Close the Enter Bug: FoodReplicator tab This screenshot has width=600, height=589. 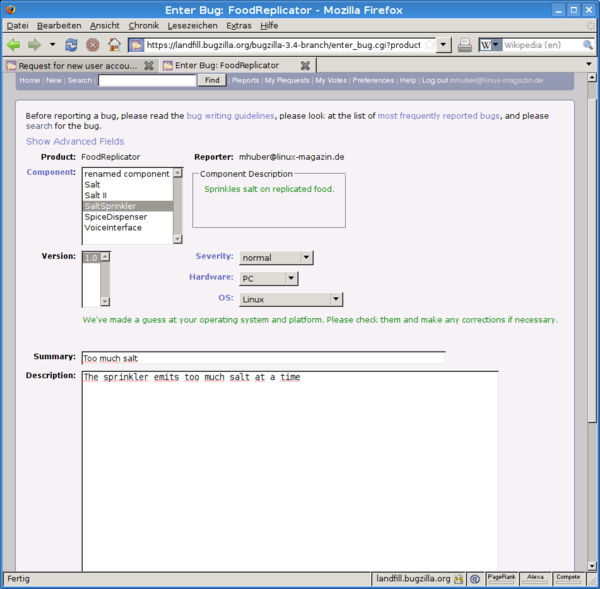point(305,66)
